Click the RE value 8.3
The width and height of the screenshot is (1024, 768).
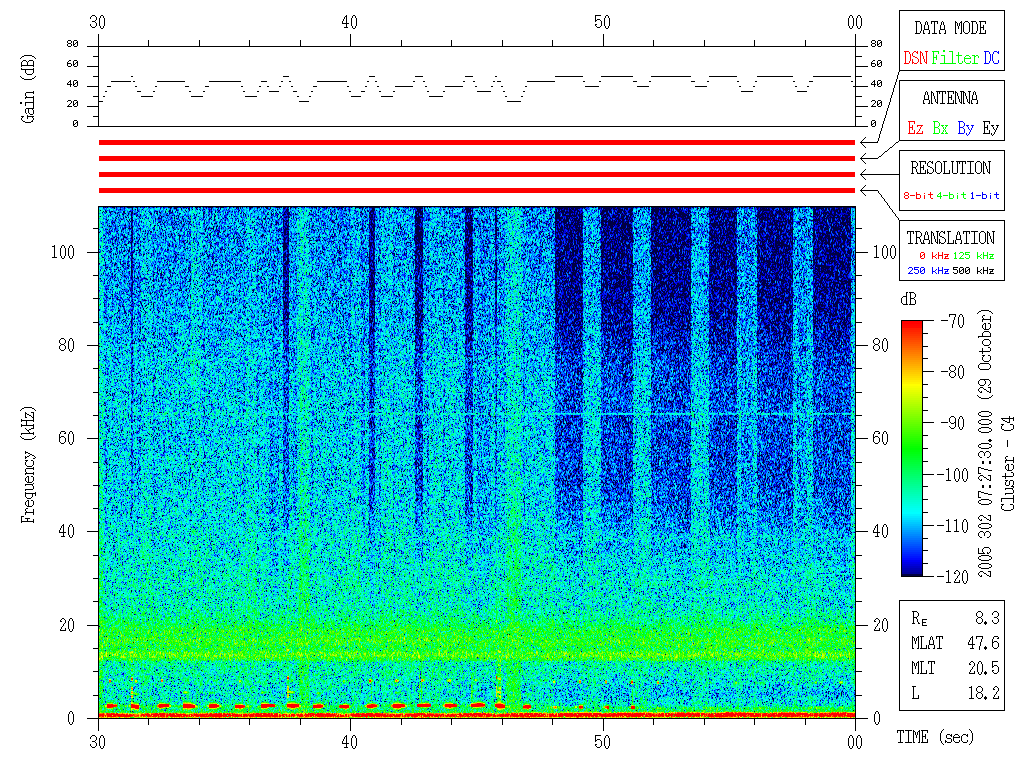coord(987,618)
